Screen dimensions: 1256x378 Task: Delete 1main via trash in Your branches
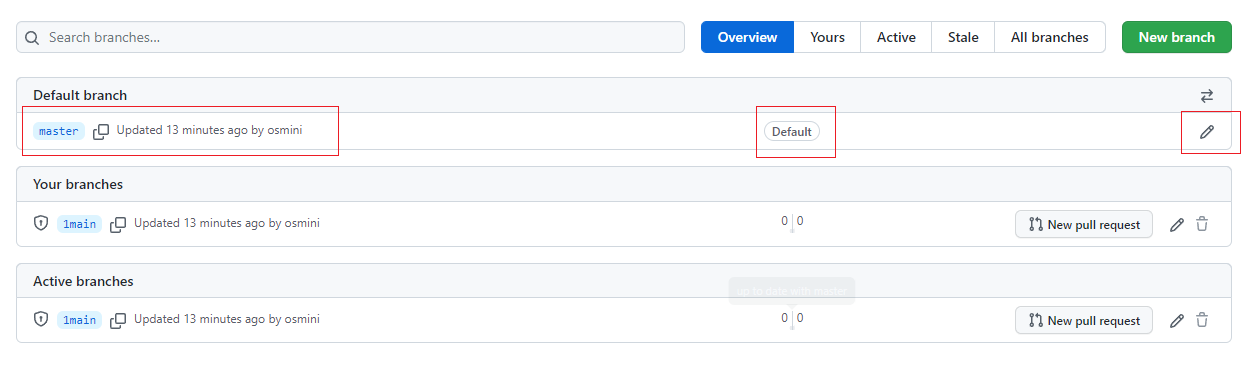[1202, 225]
